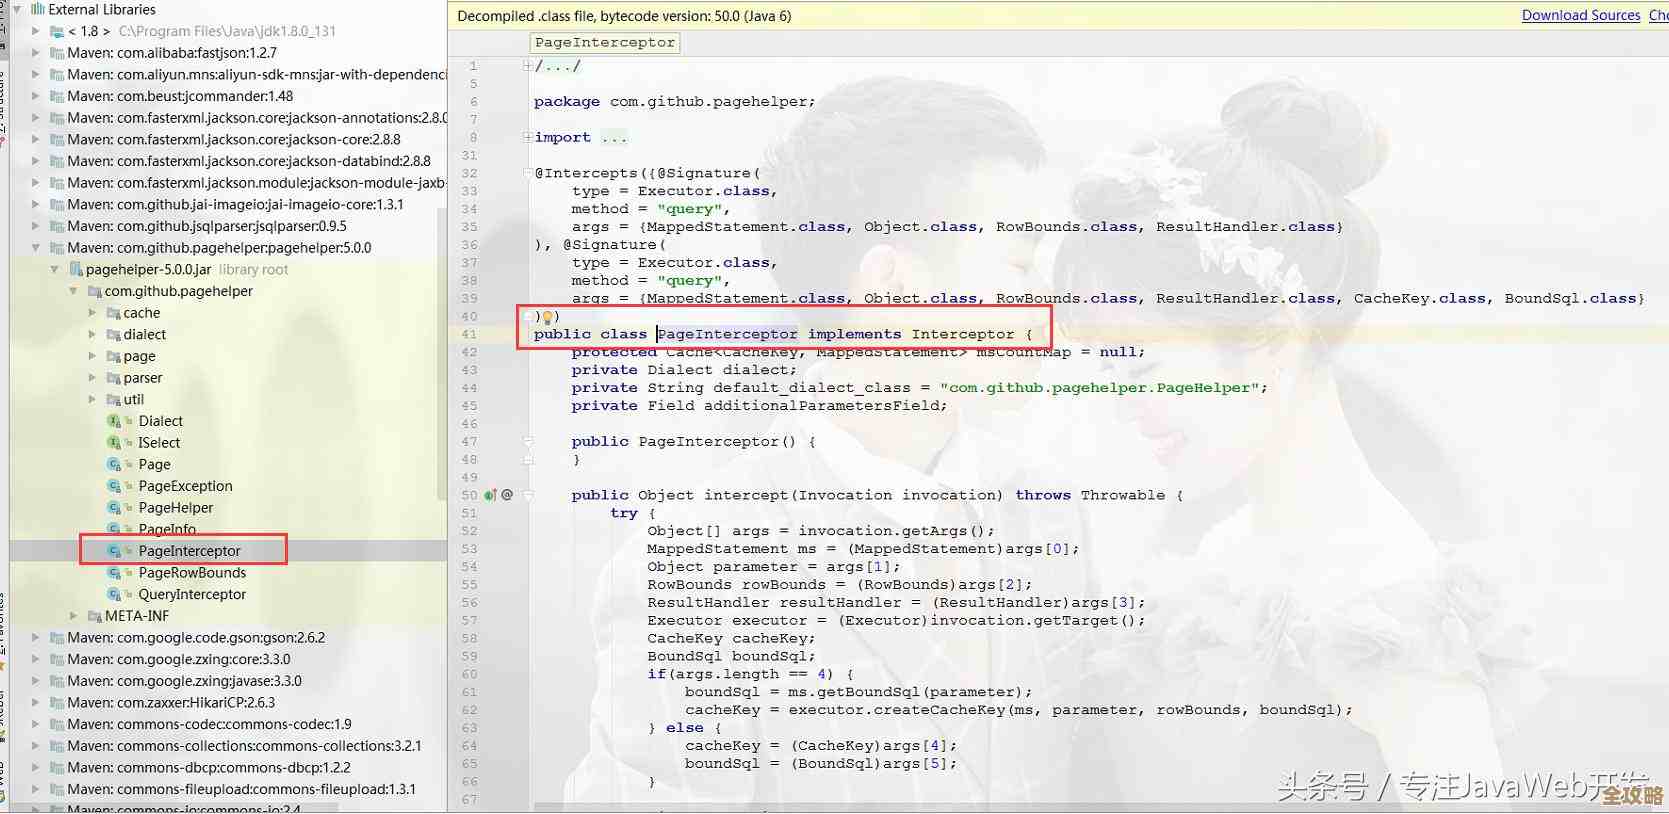Click the Dialect interface icon in tree
The image size is (1669, 814).
(114, 421)
